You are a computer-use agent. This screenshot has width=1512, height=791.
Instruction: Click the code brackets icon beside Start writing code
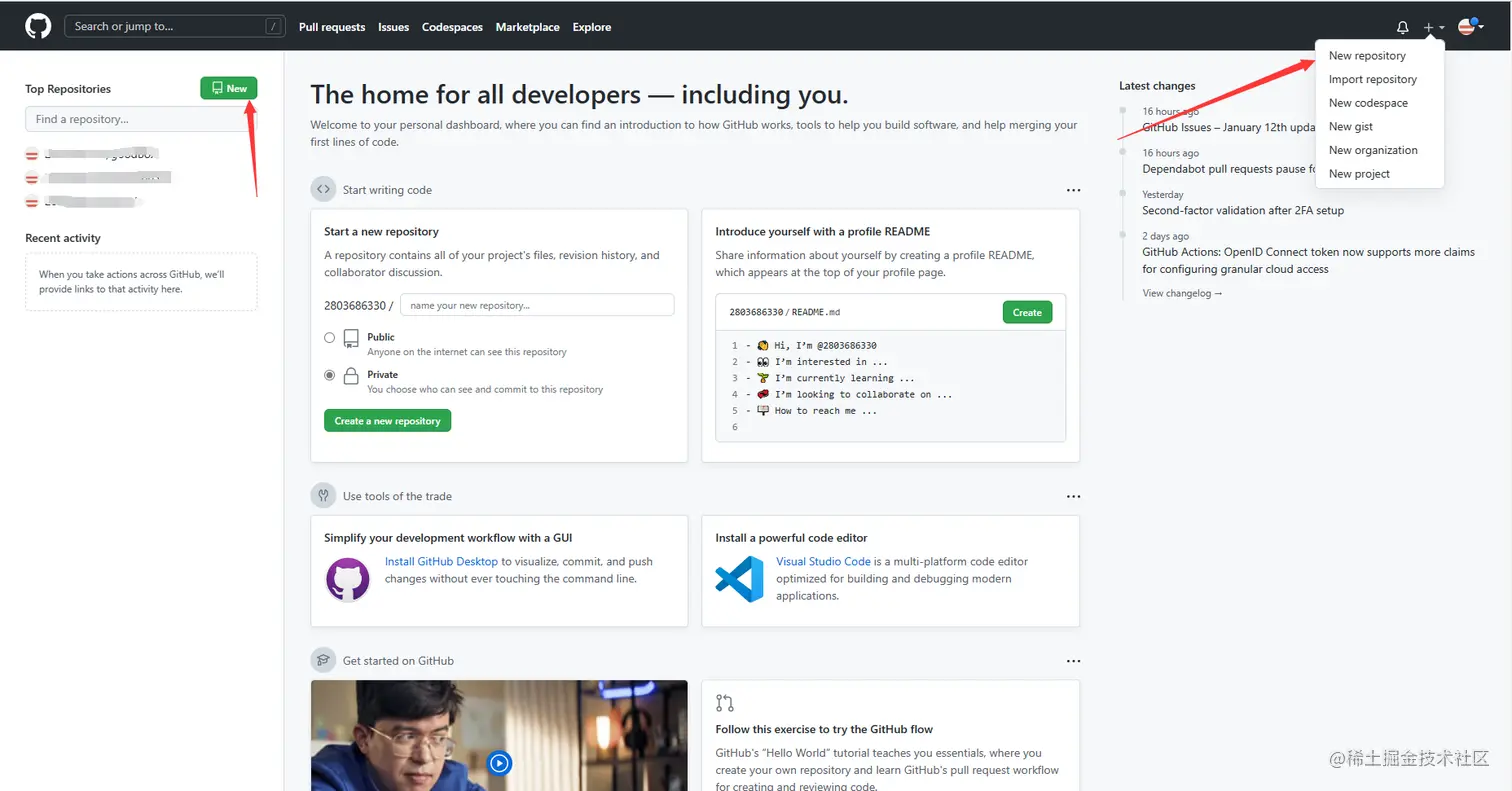point(323,190)
